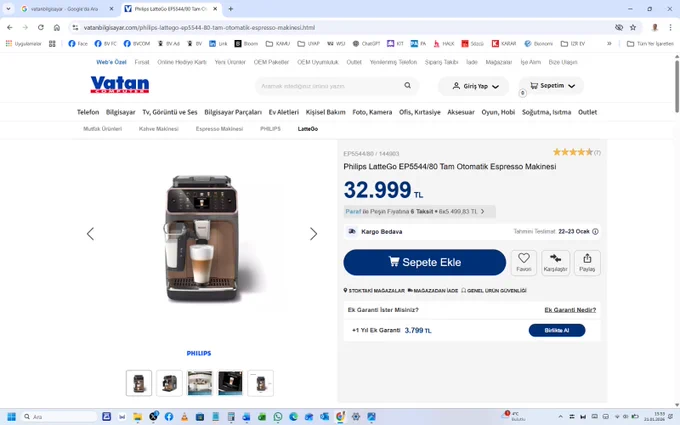Show more bookmarks with double chevron
The height and width of the screenshot is (425, 680).
pos(609,43)
